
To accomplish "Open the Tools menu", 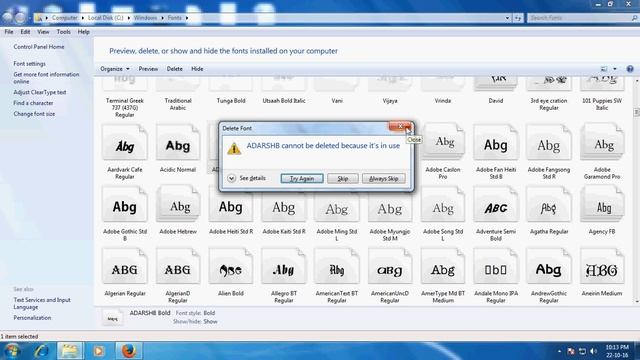I will pyautogui.click(x=63, y=32).
